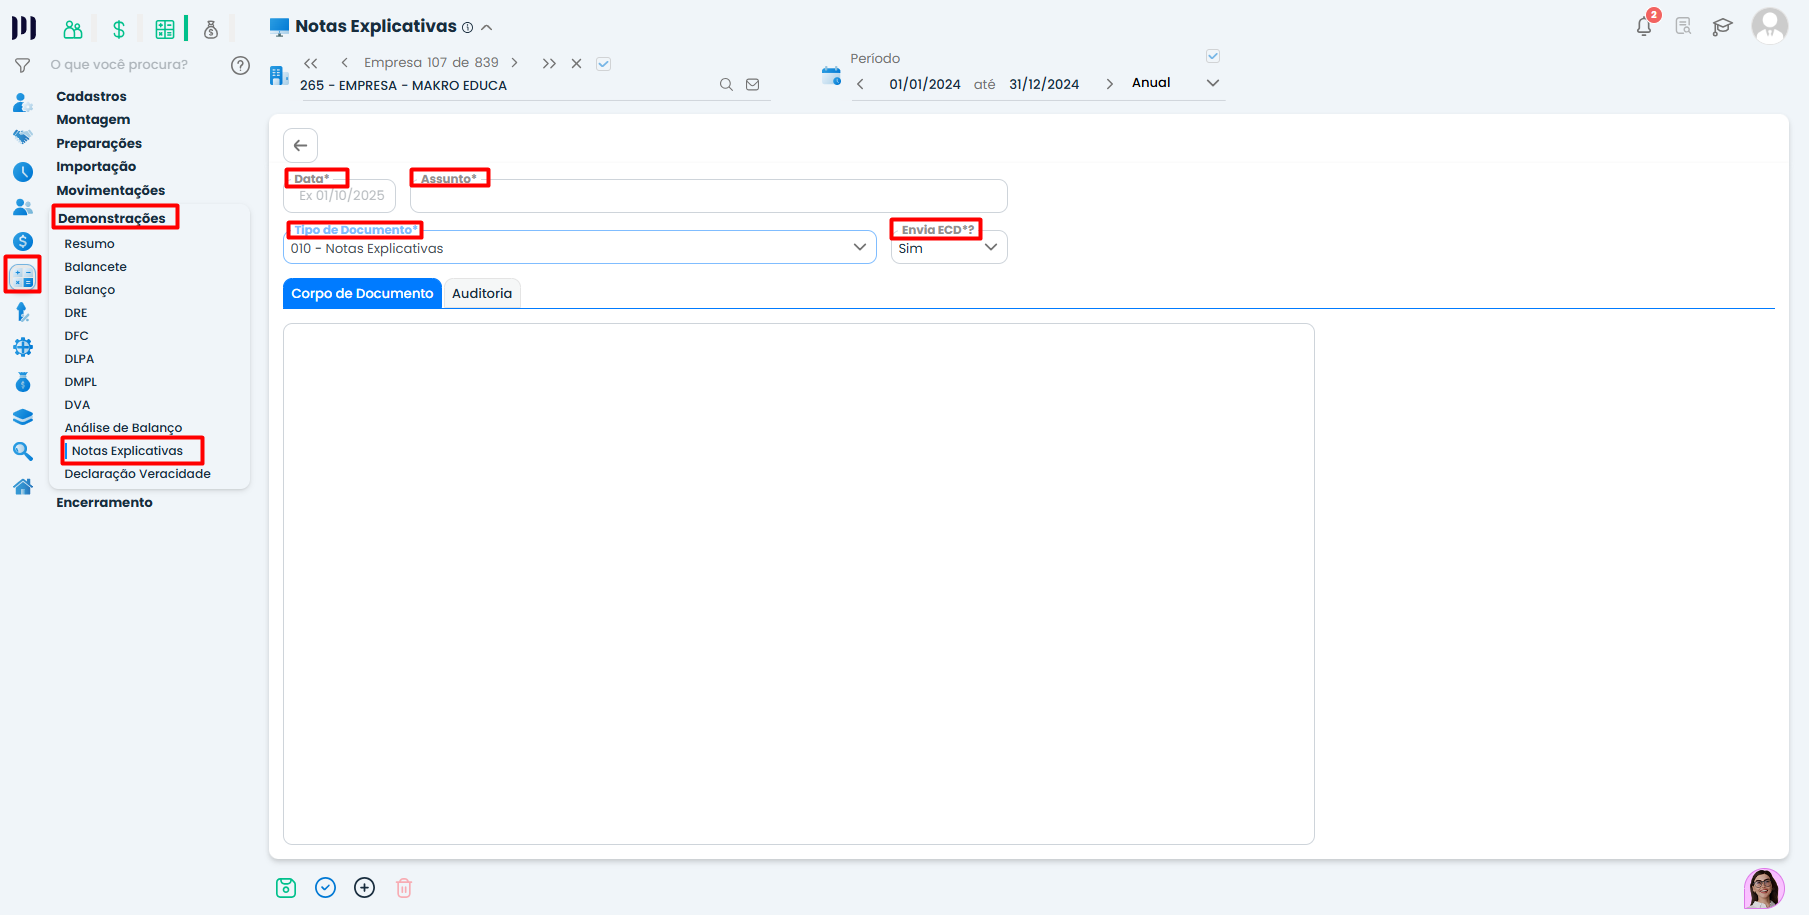
Task: Toggle the checkbox beside company navigation
Action: point(604,64)
